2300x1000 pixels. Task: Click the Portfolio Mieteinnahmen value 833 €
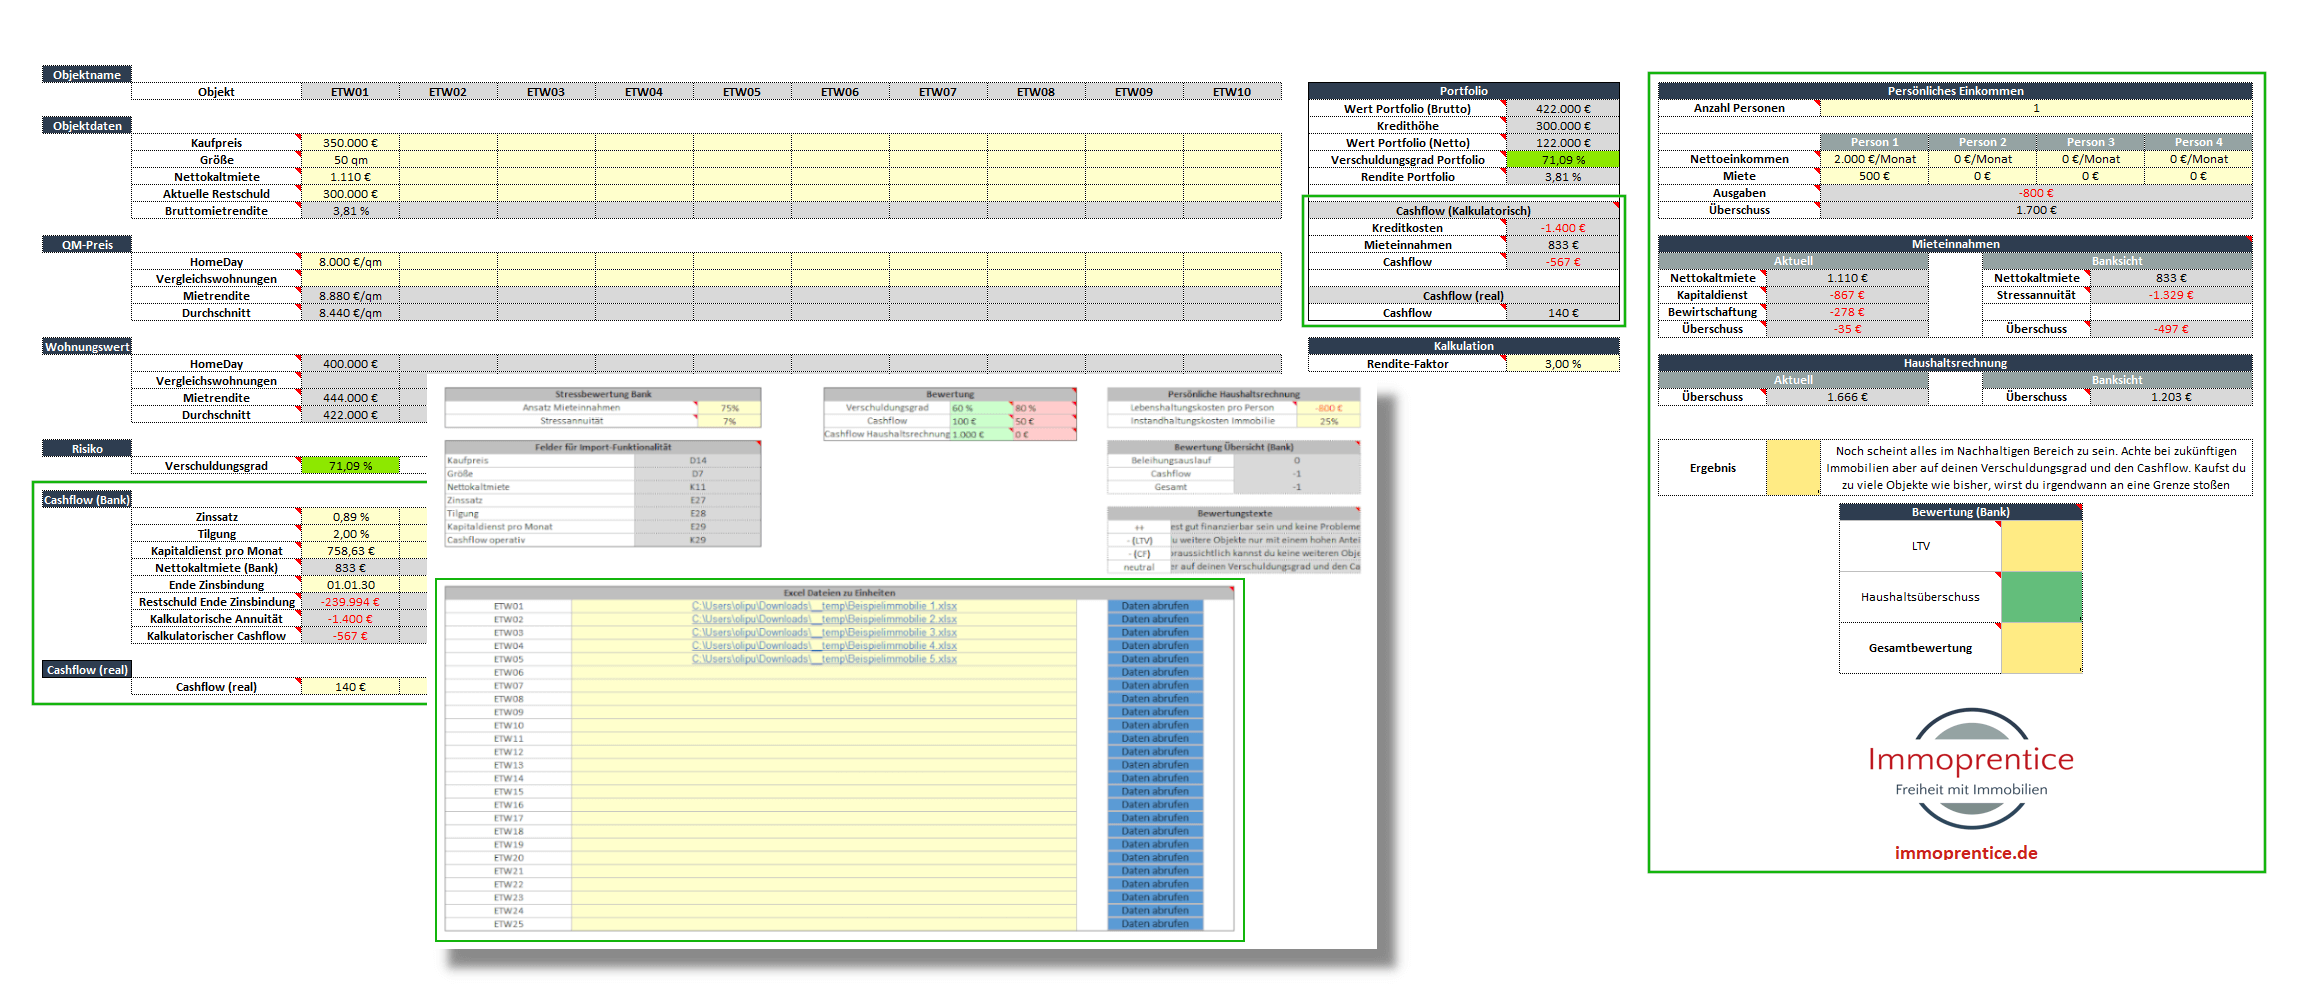1562,245
